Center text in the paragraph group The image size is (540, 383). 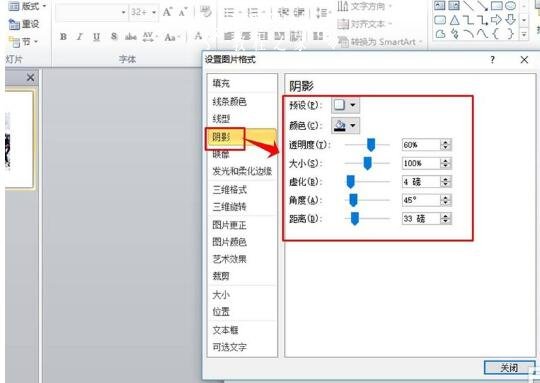pos(246,36)
